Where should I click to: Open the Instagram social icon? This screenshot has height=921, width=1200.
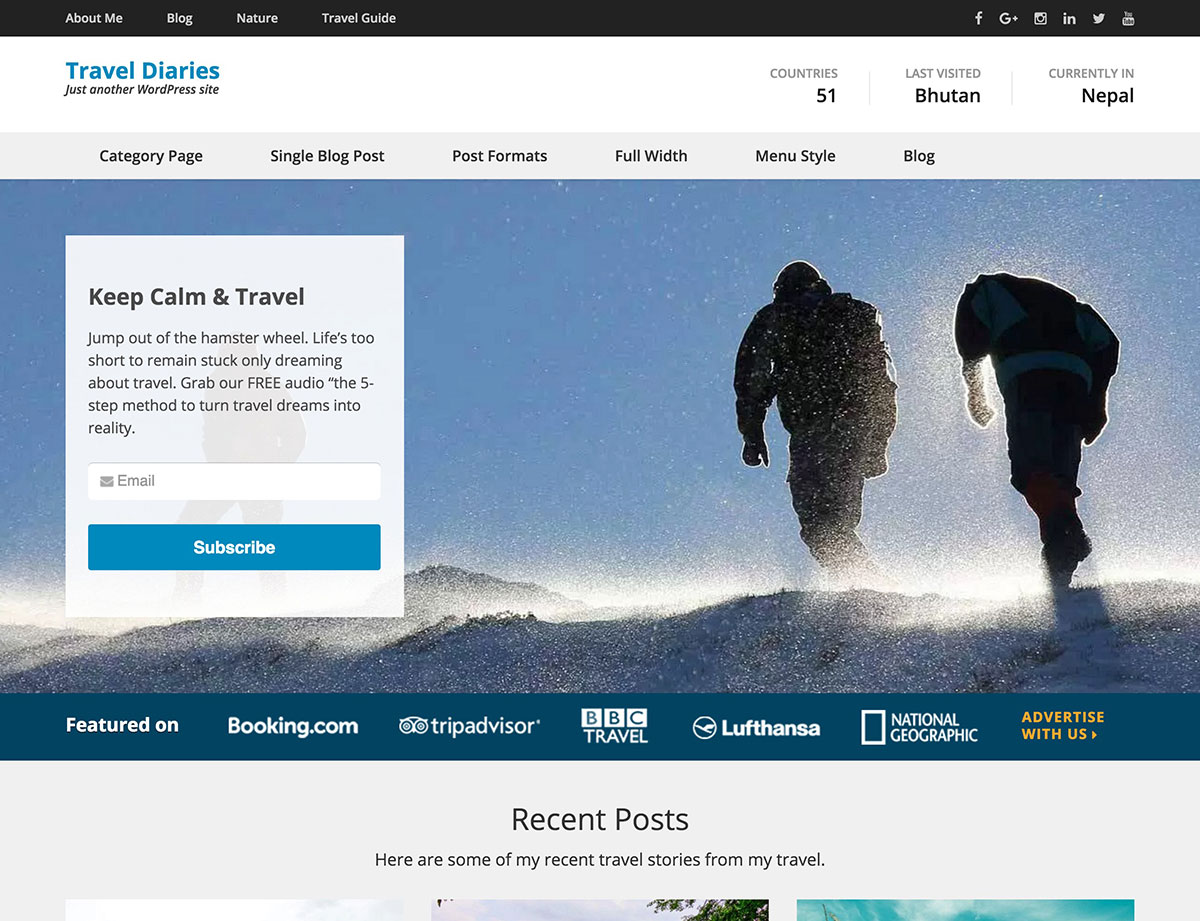point(1040,18)
